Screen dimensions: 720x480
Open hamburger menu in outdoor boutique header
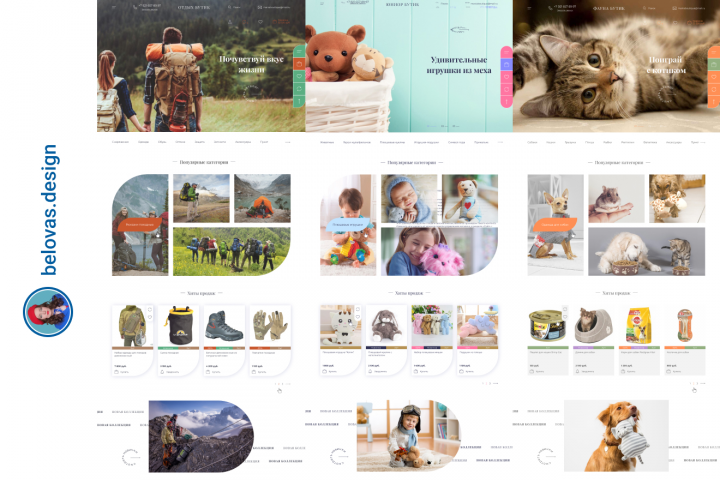(114, 7)
